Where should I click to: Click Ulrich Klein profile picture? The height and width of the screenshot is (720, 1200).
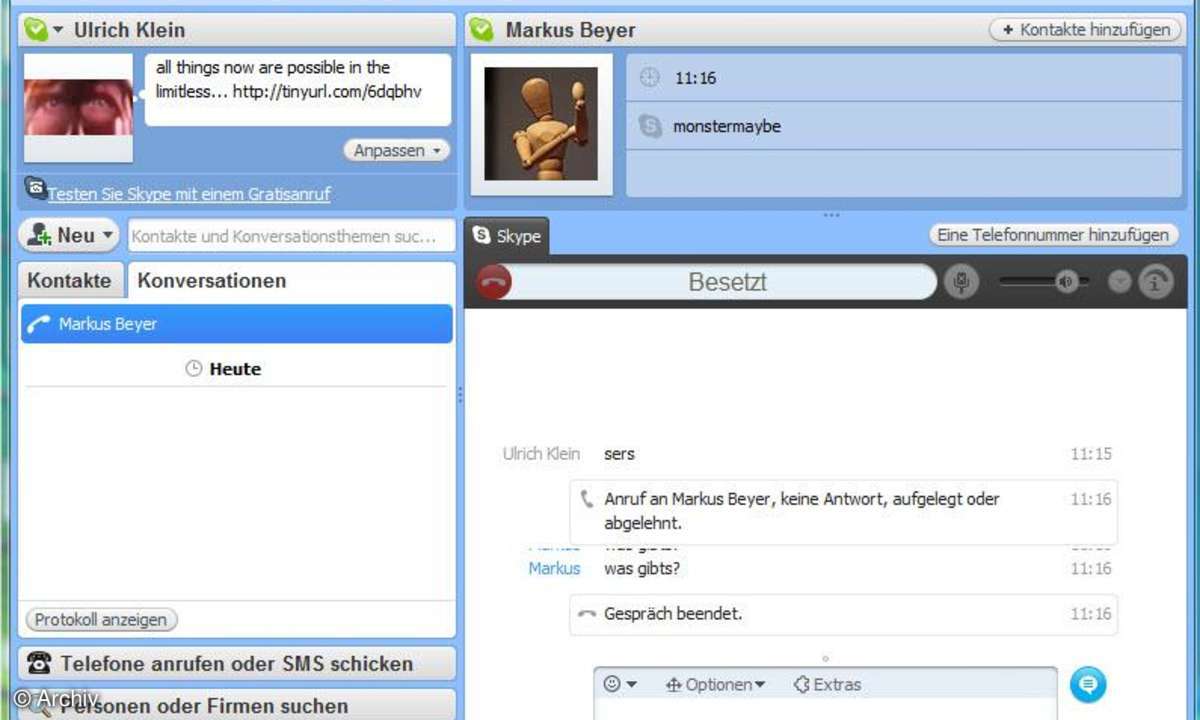click(78, 108)
